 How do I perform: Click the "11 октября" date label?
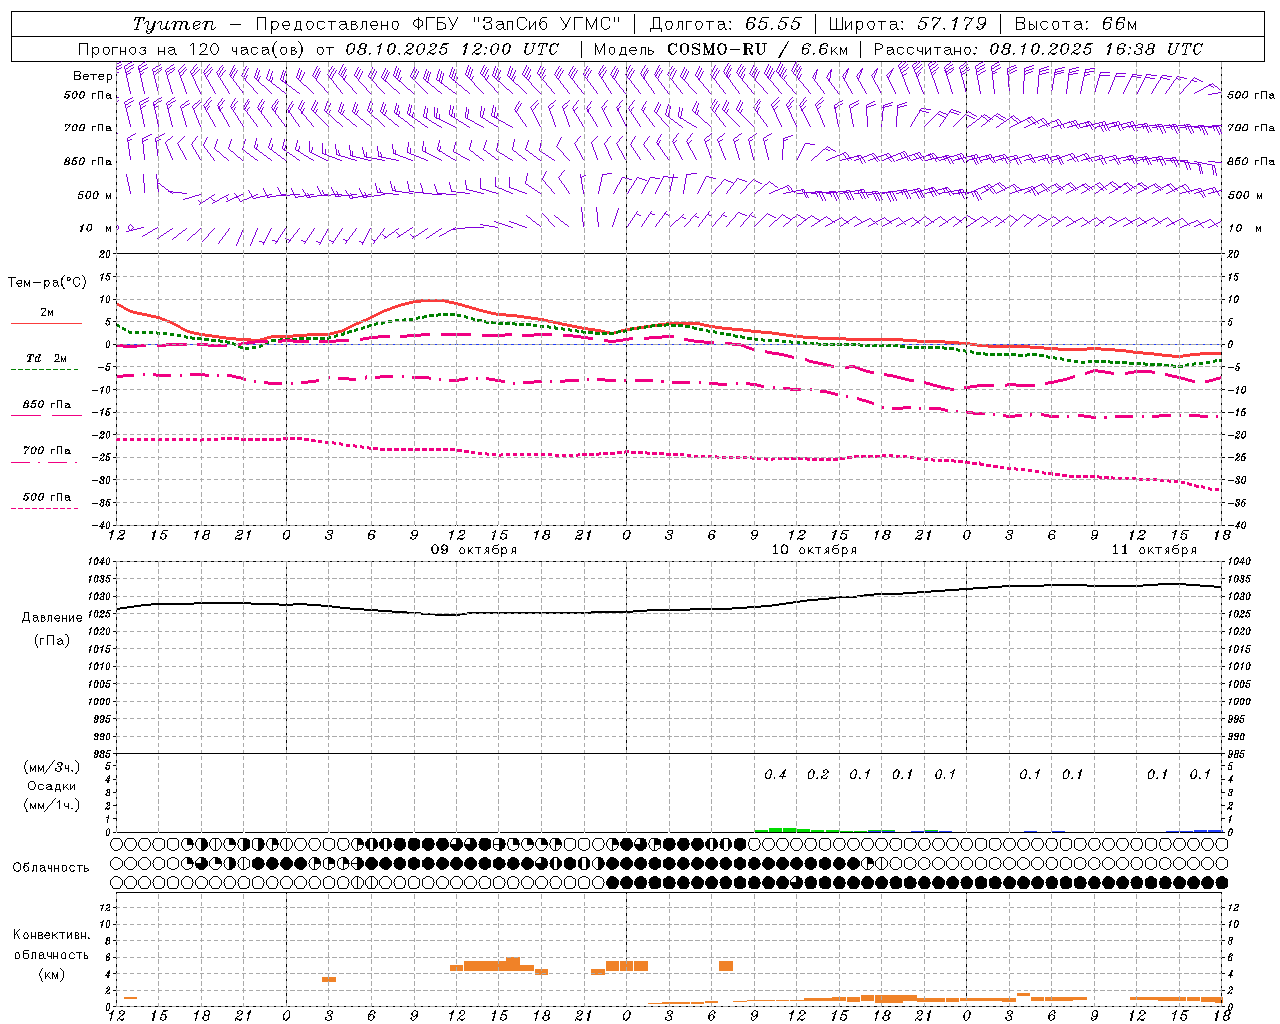(1153, 550)
